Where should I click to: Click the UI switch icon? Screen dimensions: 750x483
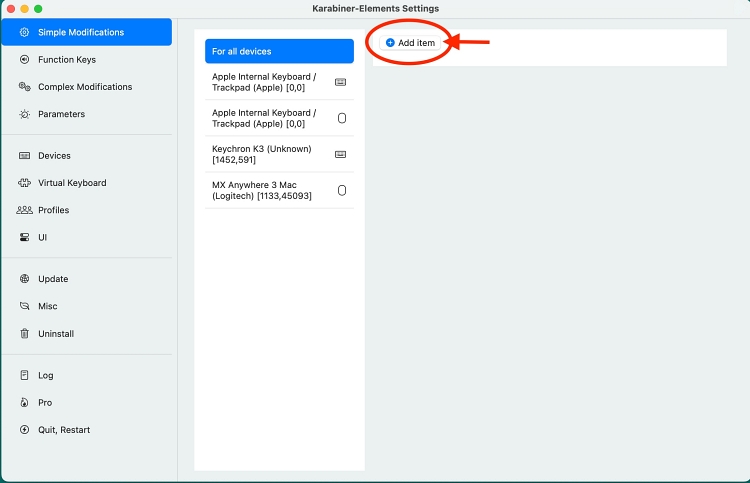[24, 237]
